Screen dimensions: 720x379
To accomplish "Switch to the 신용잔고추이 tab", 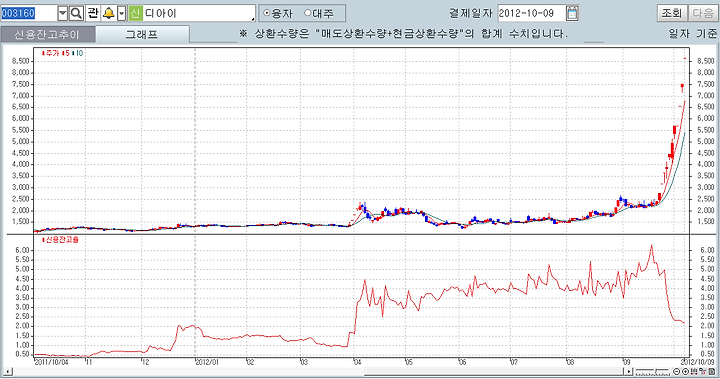I will pyautogui.click(x=48, y=34).
